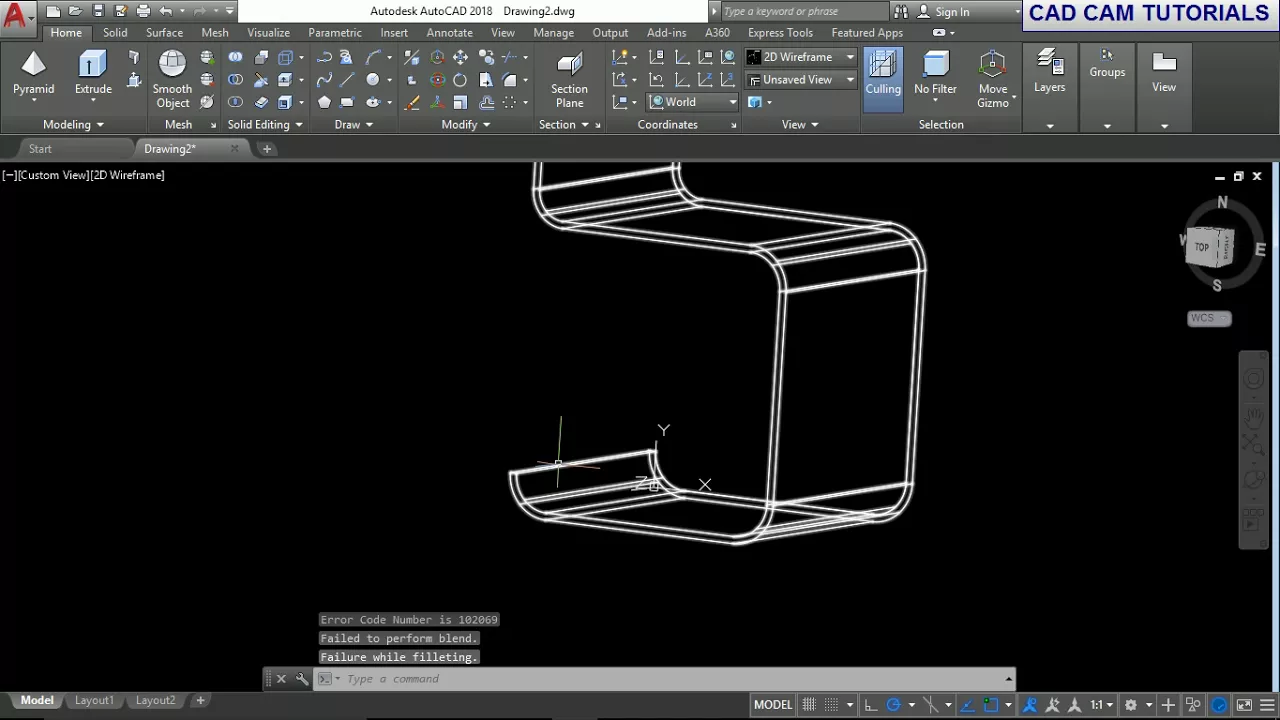Click the Clean Screen icon
This screenshot has width=1280, height=720.
click(1243, 705)
